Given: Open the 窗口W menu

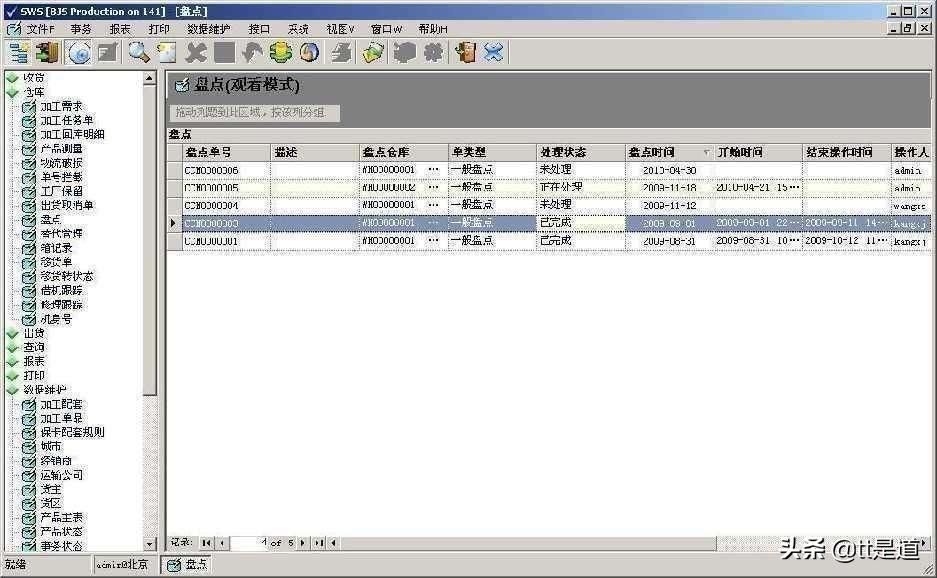Looking at the screenshot, I should tap(386, 29).
